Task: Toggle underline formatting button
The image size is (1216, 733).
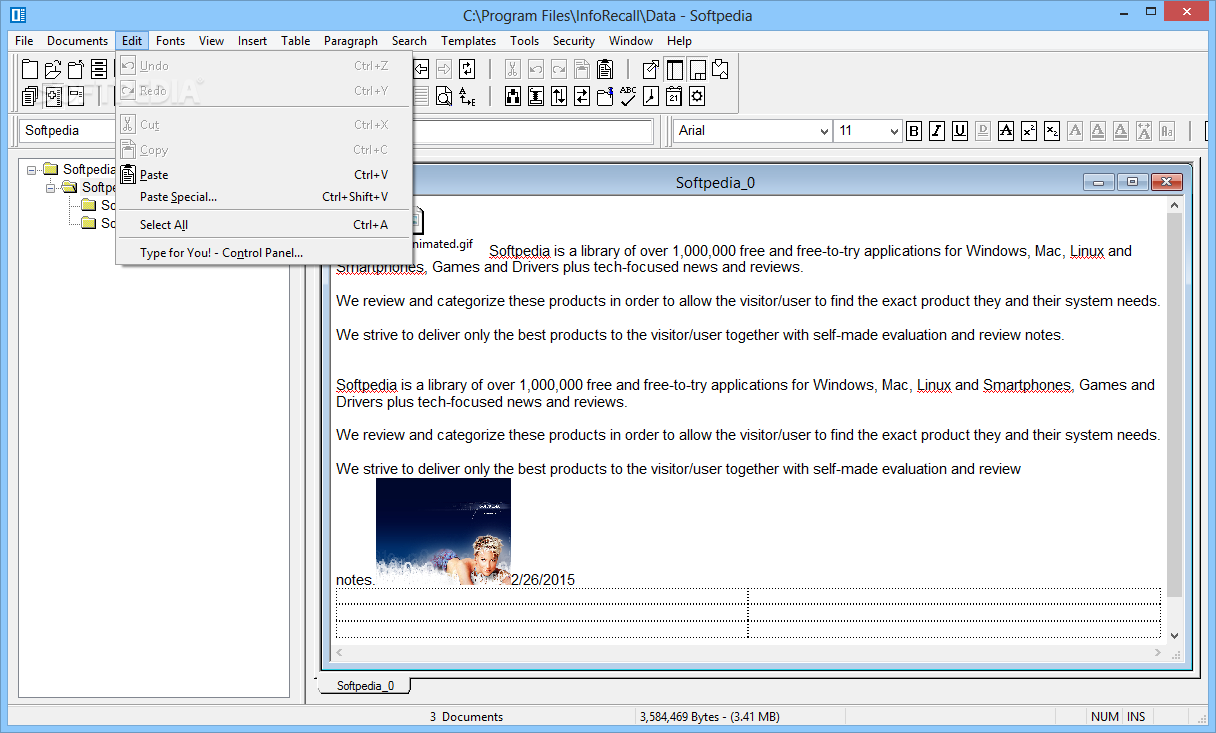Action: pos(960,130)
